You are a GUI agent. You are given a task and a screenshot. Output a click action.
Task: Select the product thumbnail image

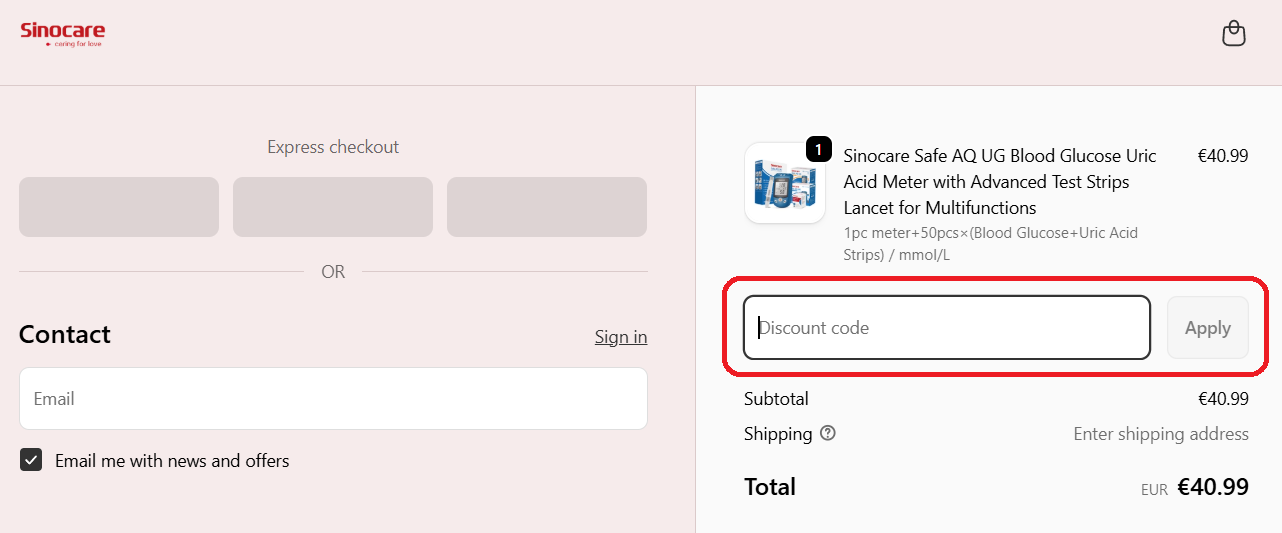(784, 184)
